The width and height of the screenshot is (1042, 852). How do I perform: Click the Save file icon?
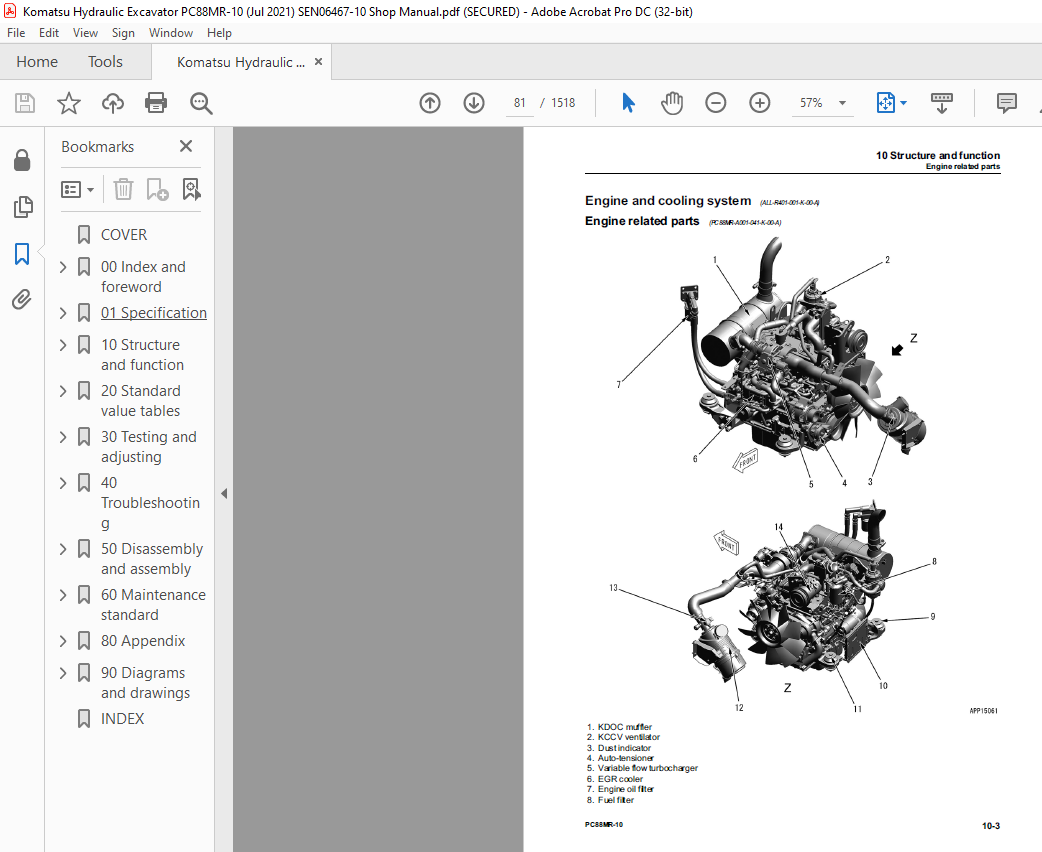25,103
